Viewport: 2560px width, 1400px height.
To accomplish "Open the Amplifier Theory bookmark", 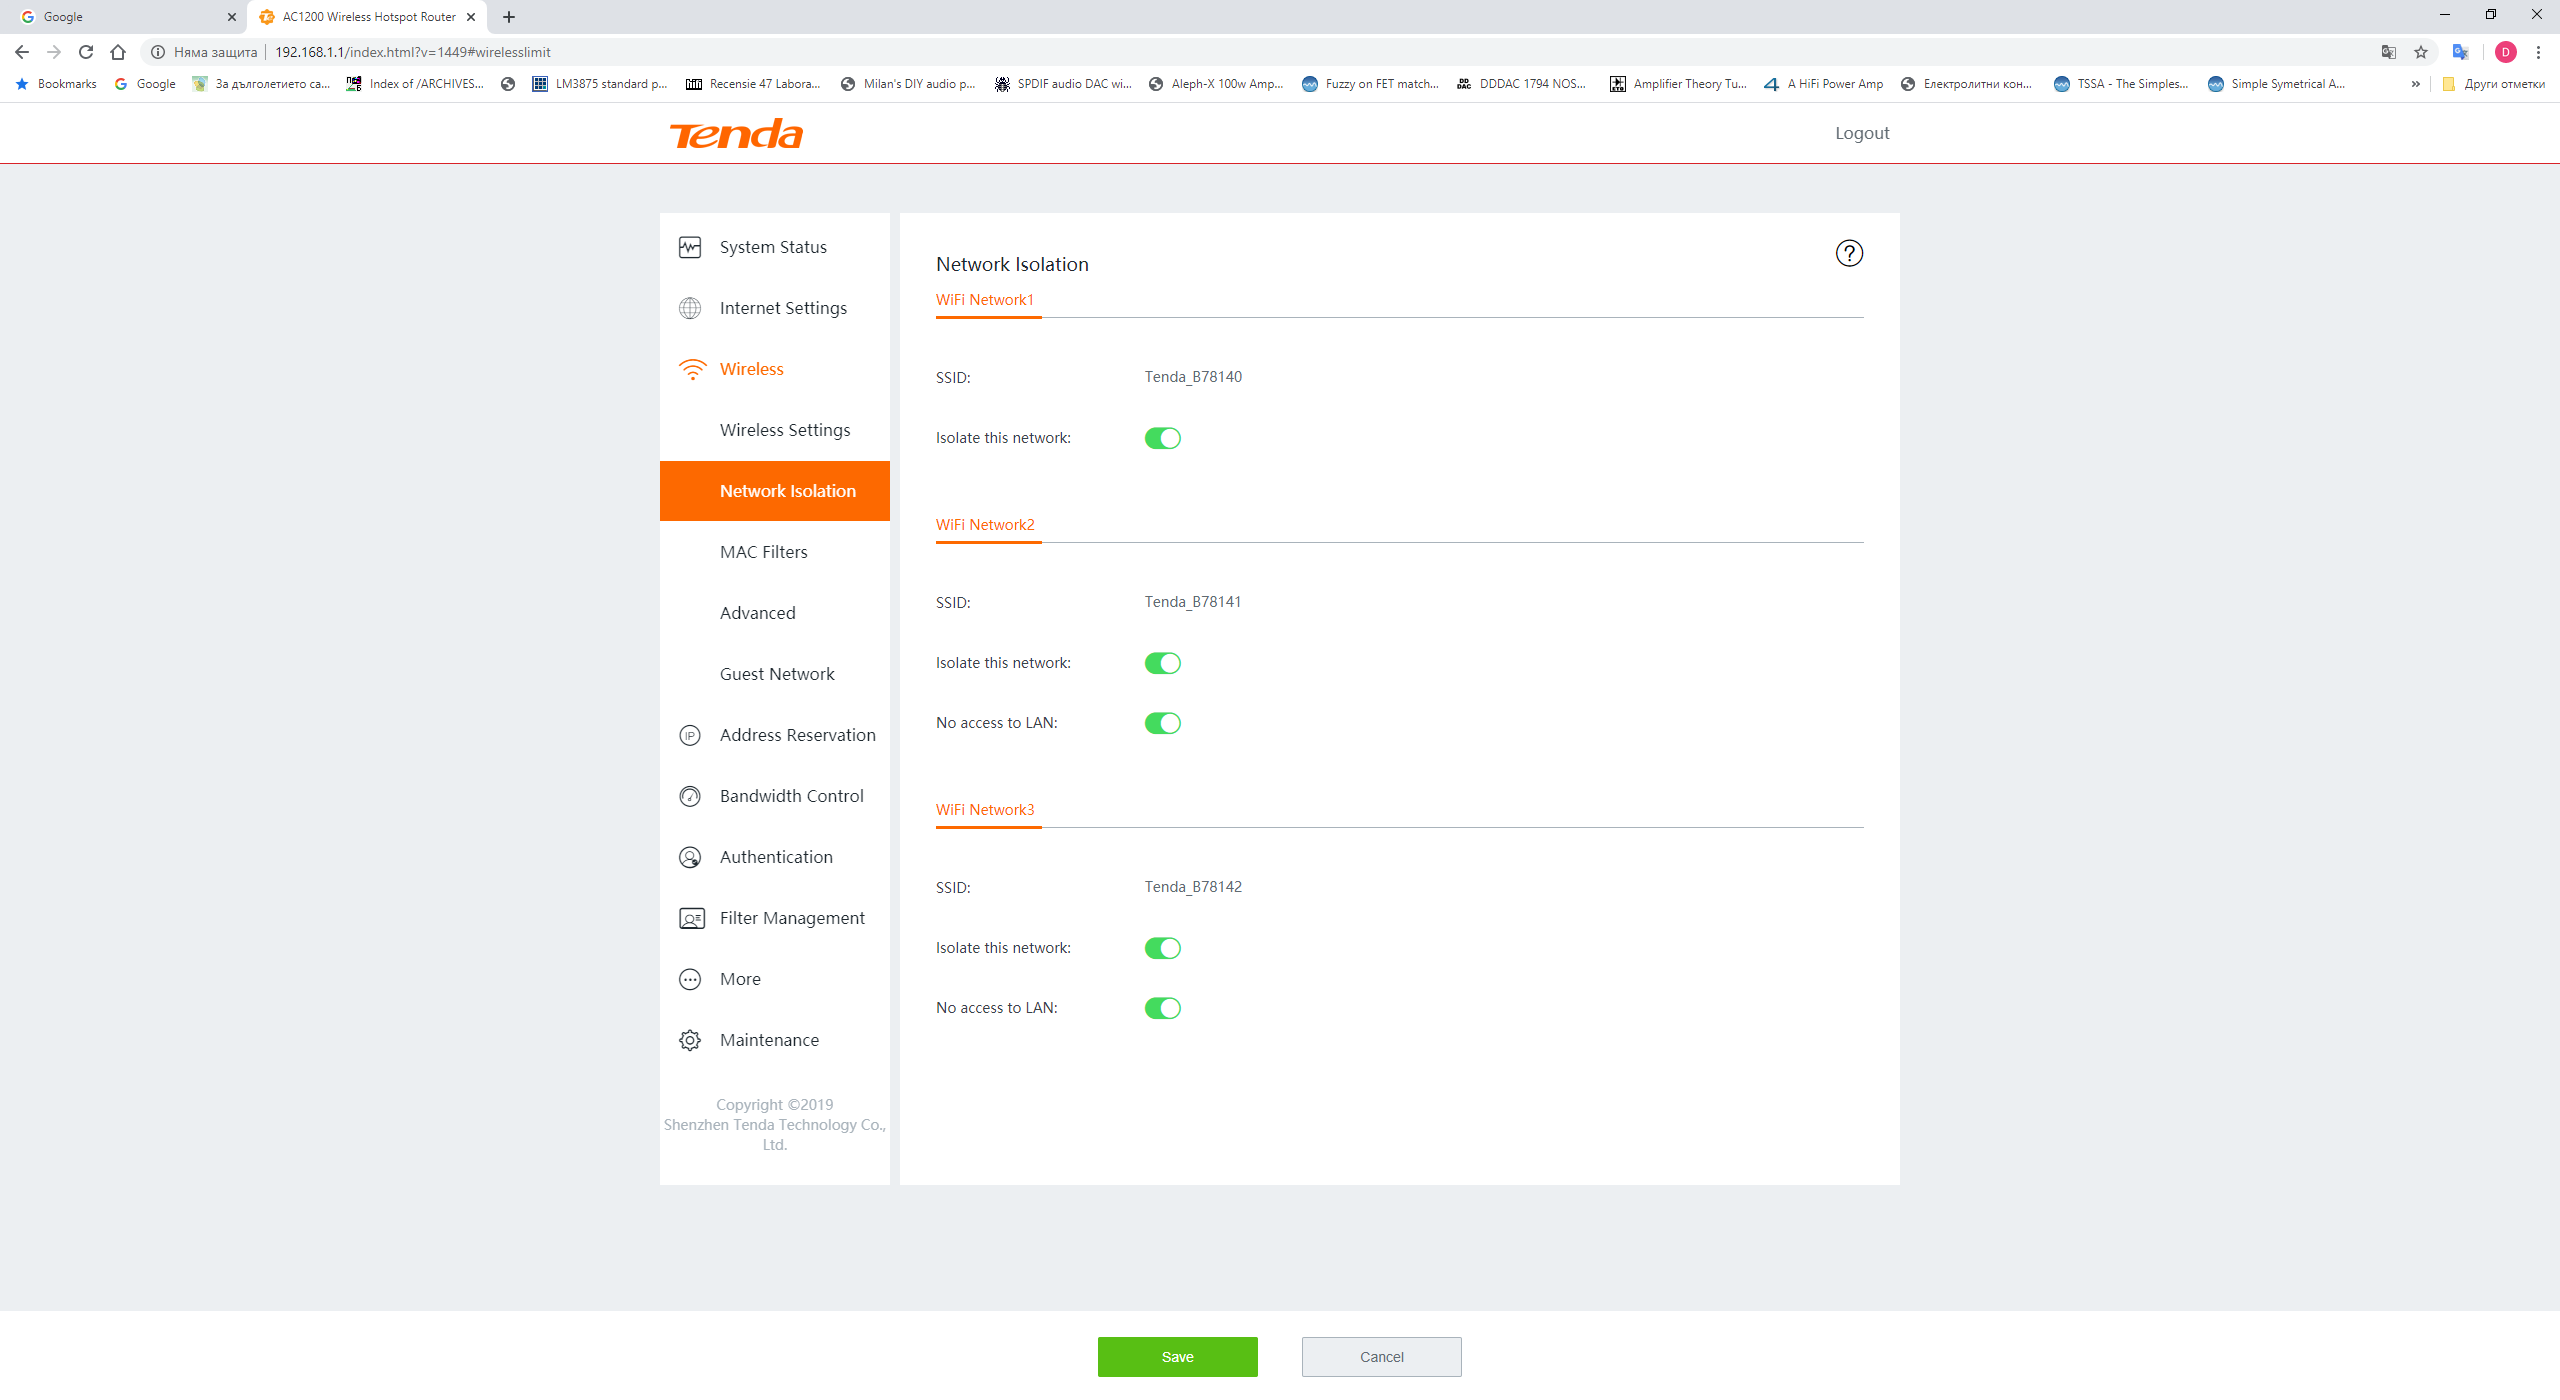I will [1678, 84].
